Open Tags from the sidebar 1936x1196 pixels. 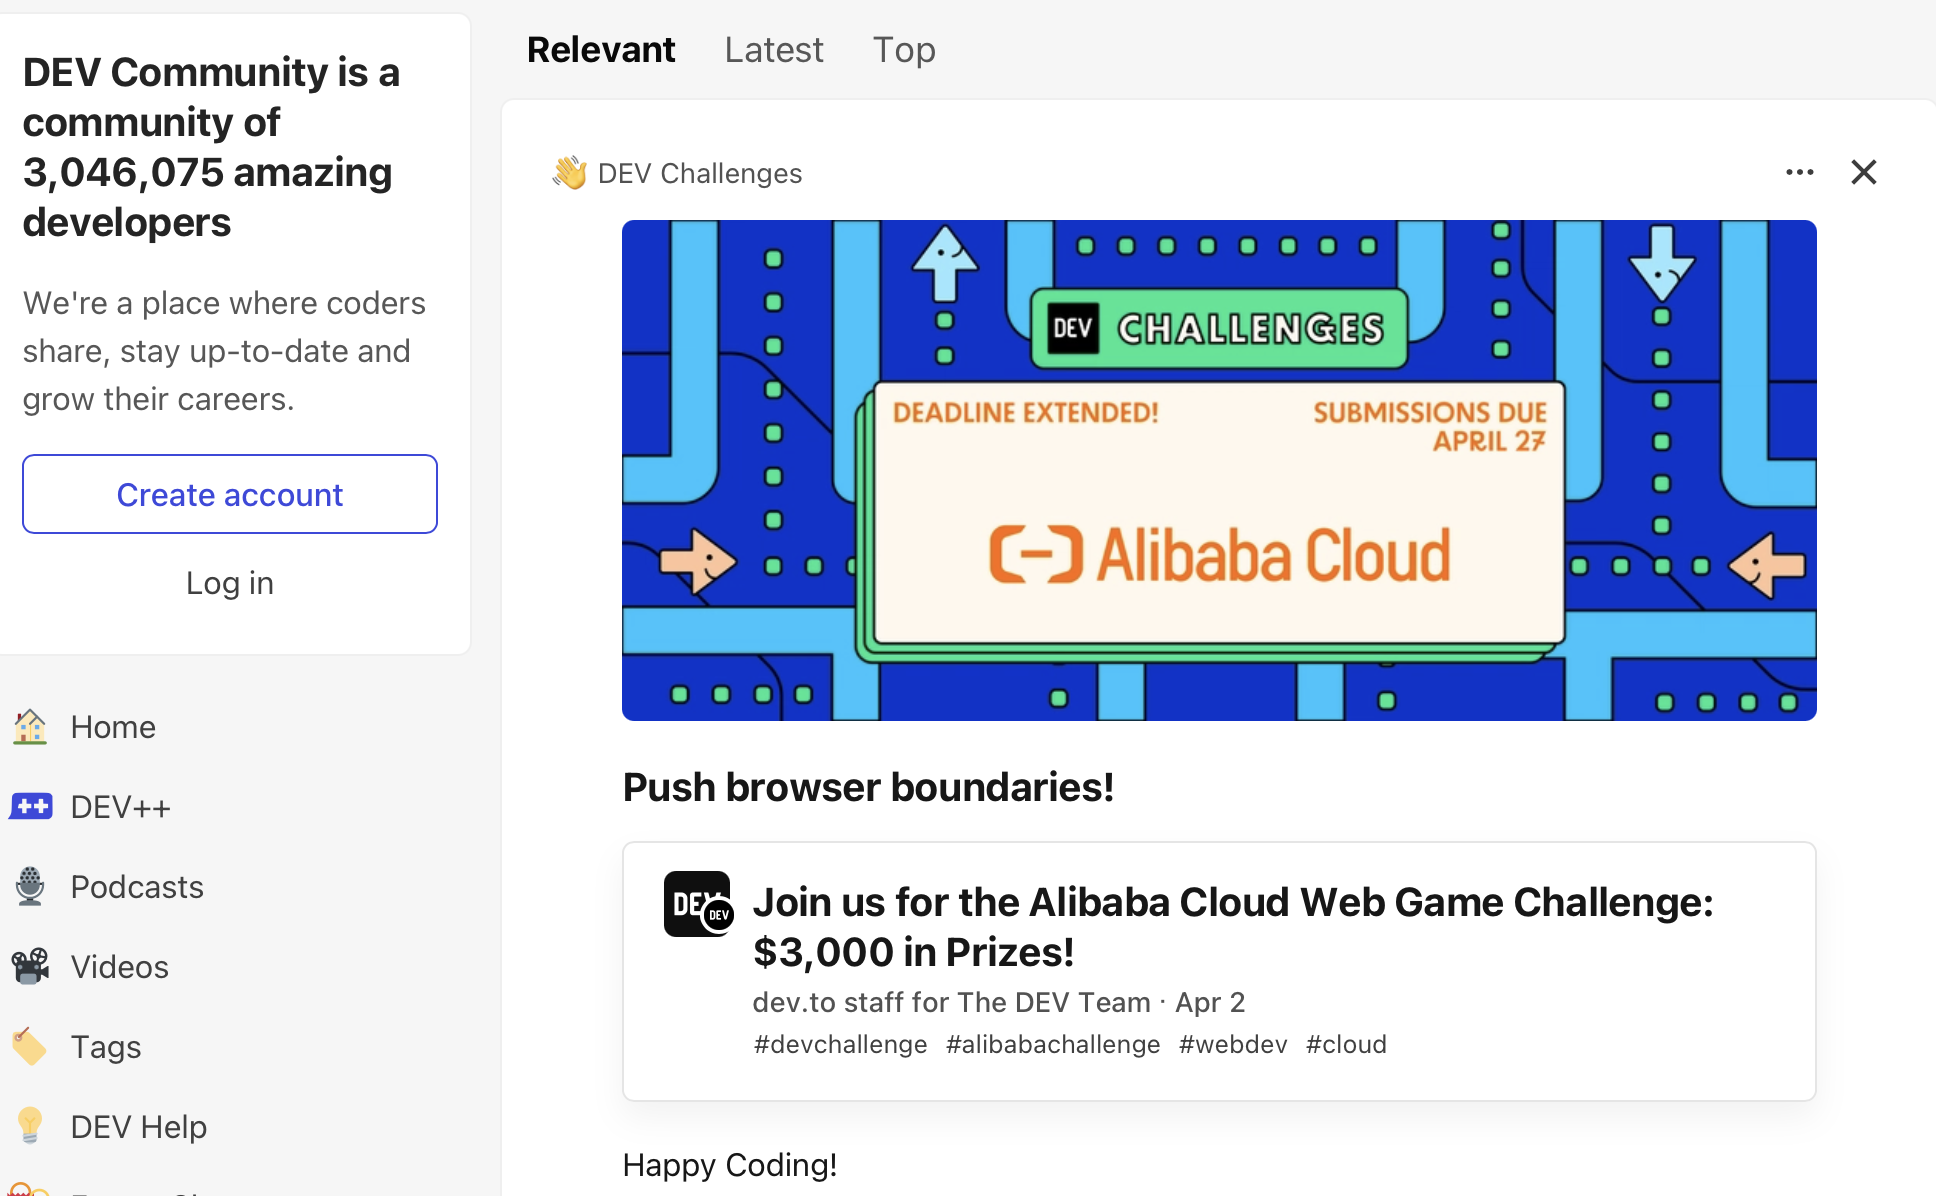106,1047
